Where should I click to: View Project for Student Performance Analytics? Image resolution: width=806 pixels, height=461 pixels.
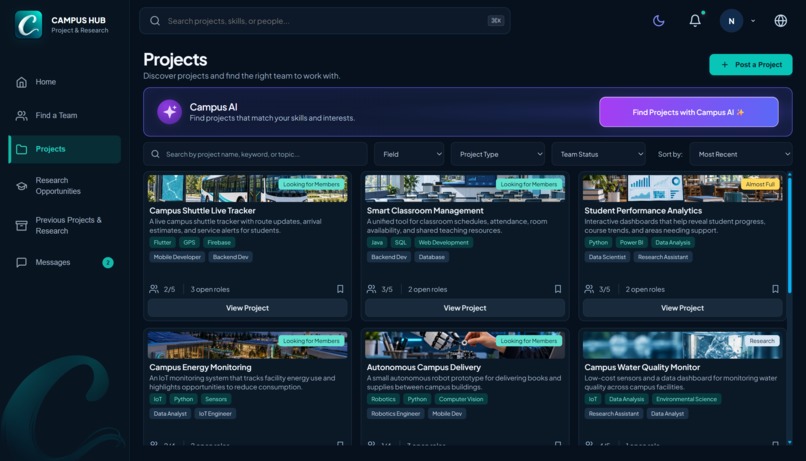pyautogui.click(x=682, y=308)
